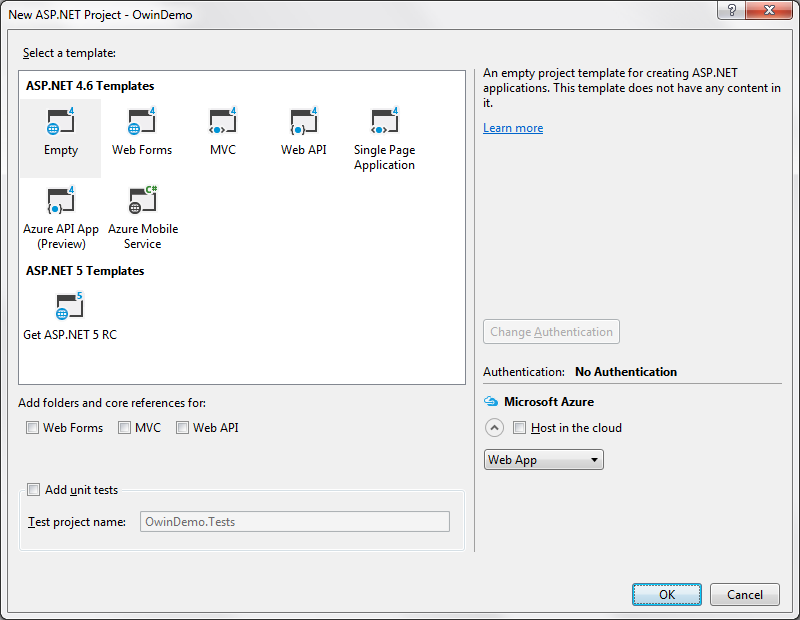Click the 'Single Page Application' label text

pyautogui.click(x=385, y=158)
